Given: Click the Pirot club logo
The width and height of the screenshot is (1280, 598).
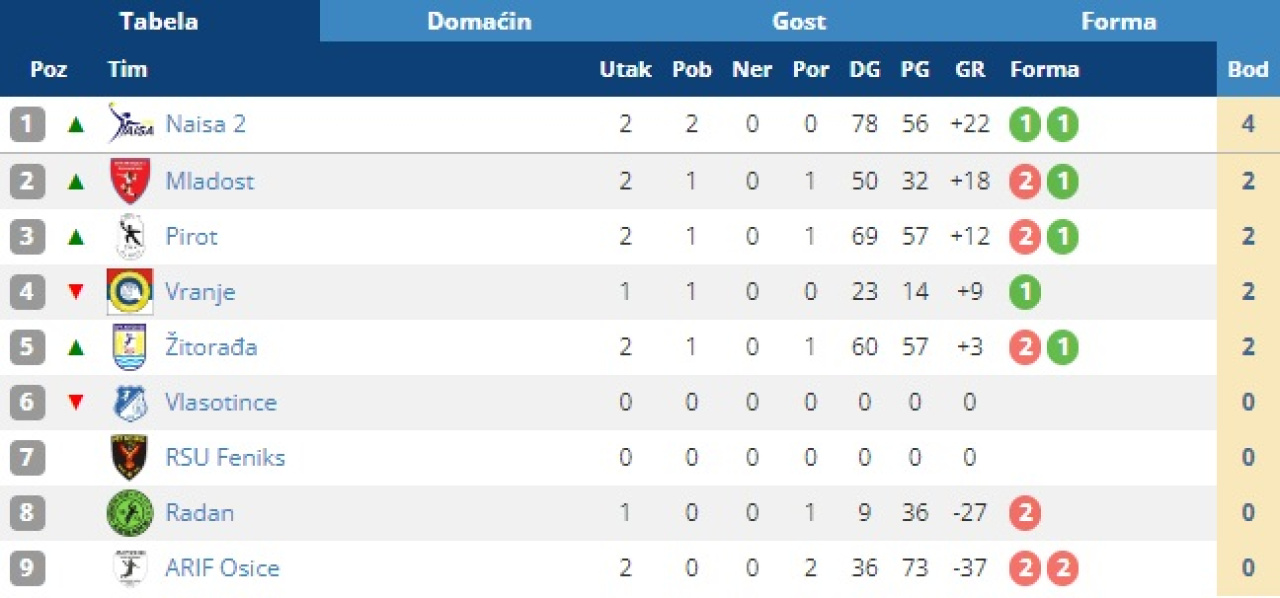Looking at the screenshot, I should click(130, 237).
